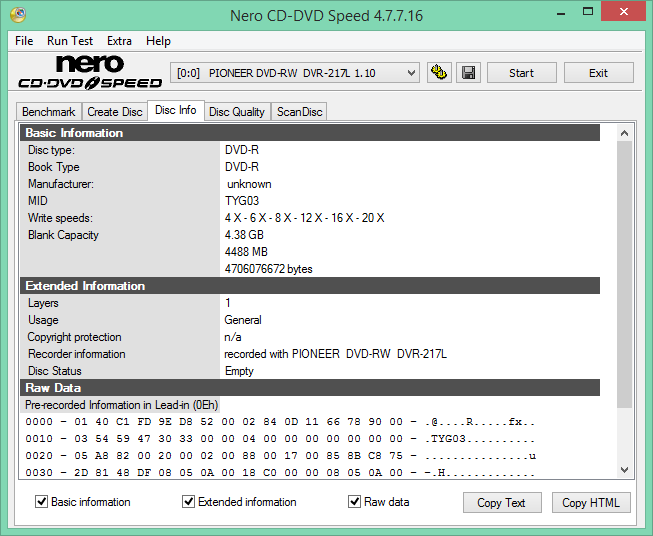Open the Run Test menu
This screenshot has height=536, width=653.
tap(70, 41)
